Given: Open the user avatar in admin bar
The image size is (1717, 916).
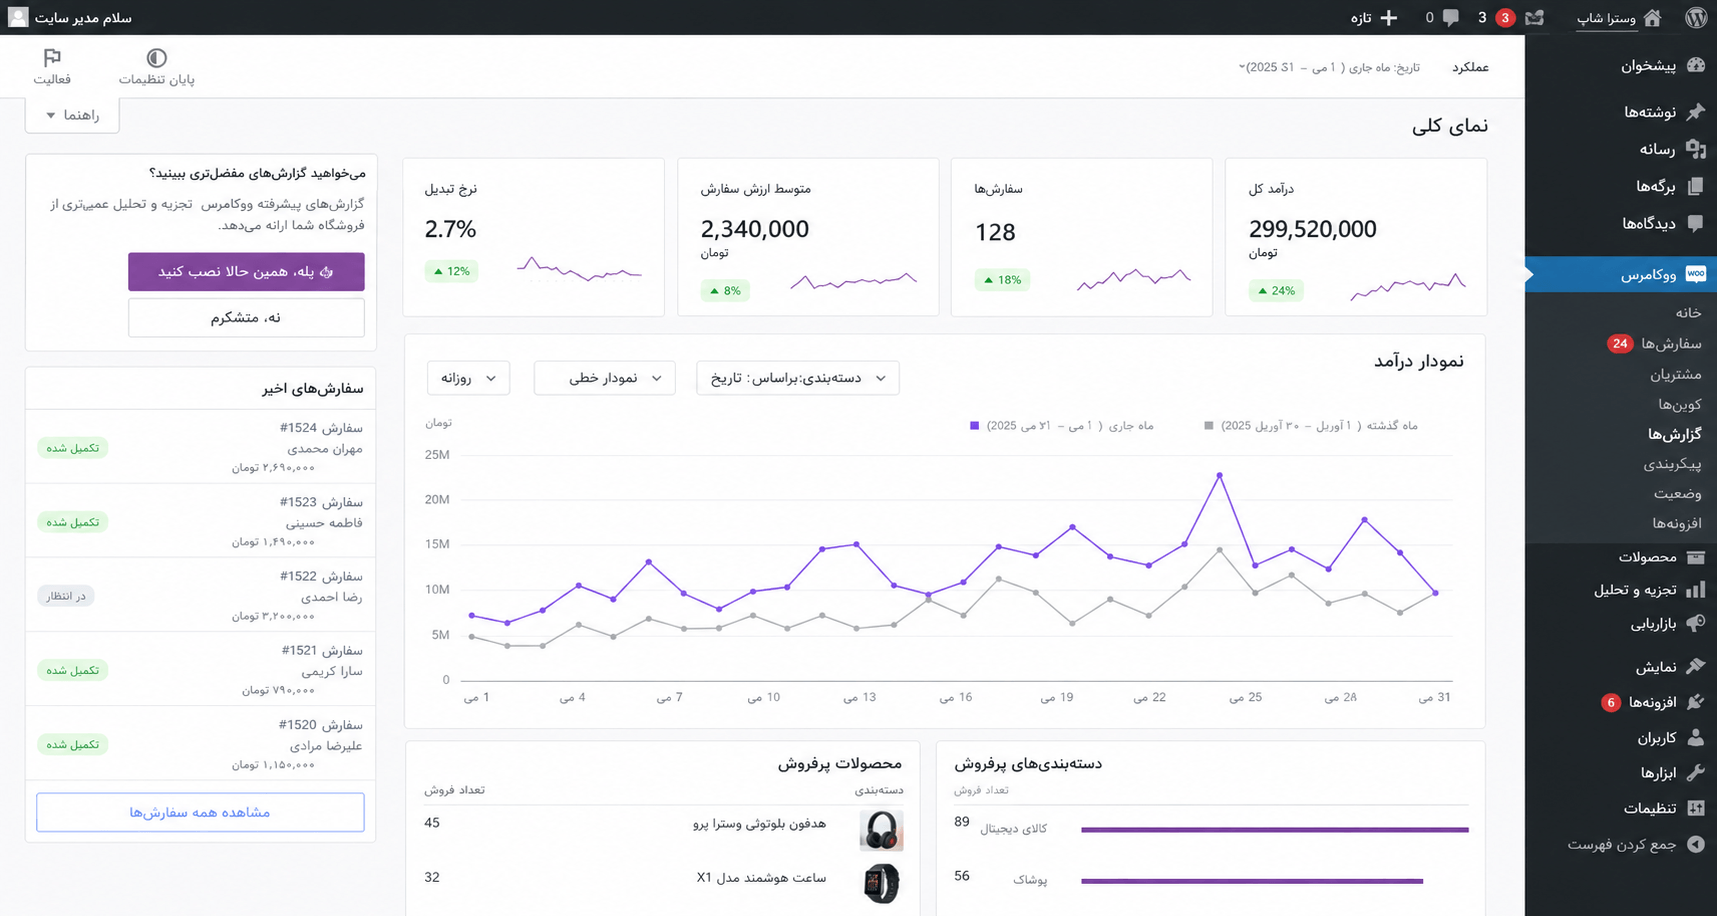Looking at the screenshot, I should [x=18, y=18].
